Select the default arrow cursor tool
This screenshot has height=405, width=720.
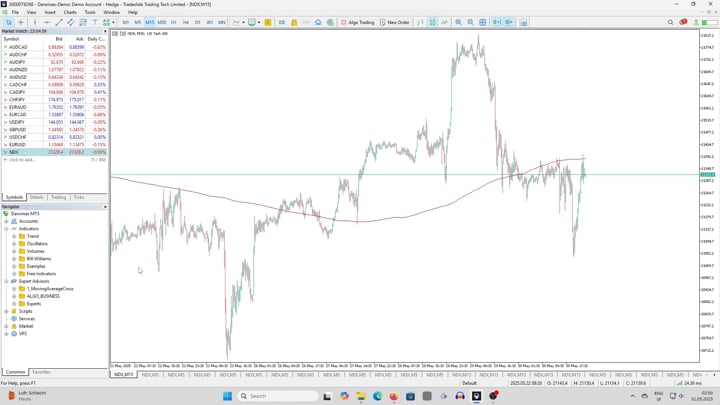9,22
